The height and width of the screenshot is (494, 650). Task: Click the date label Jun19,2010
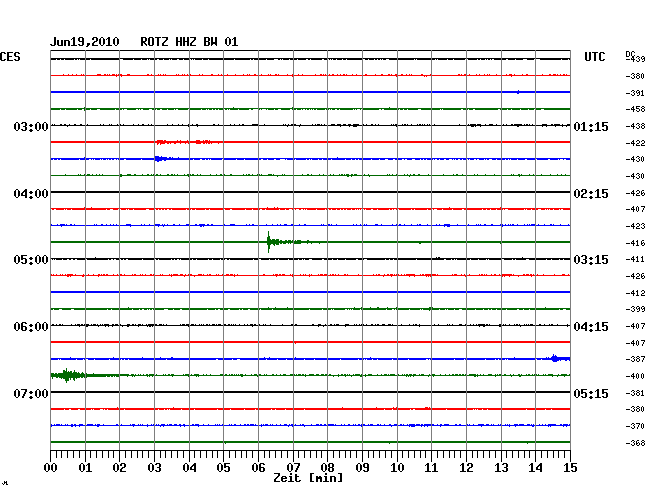click(x=85, y=42)
